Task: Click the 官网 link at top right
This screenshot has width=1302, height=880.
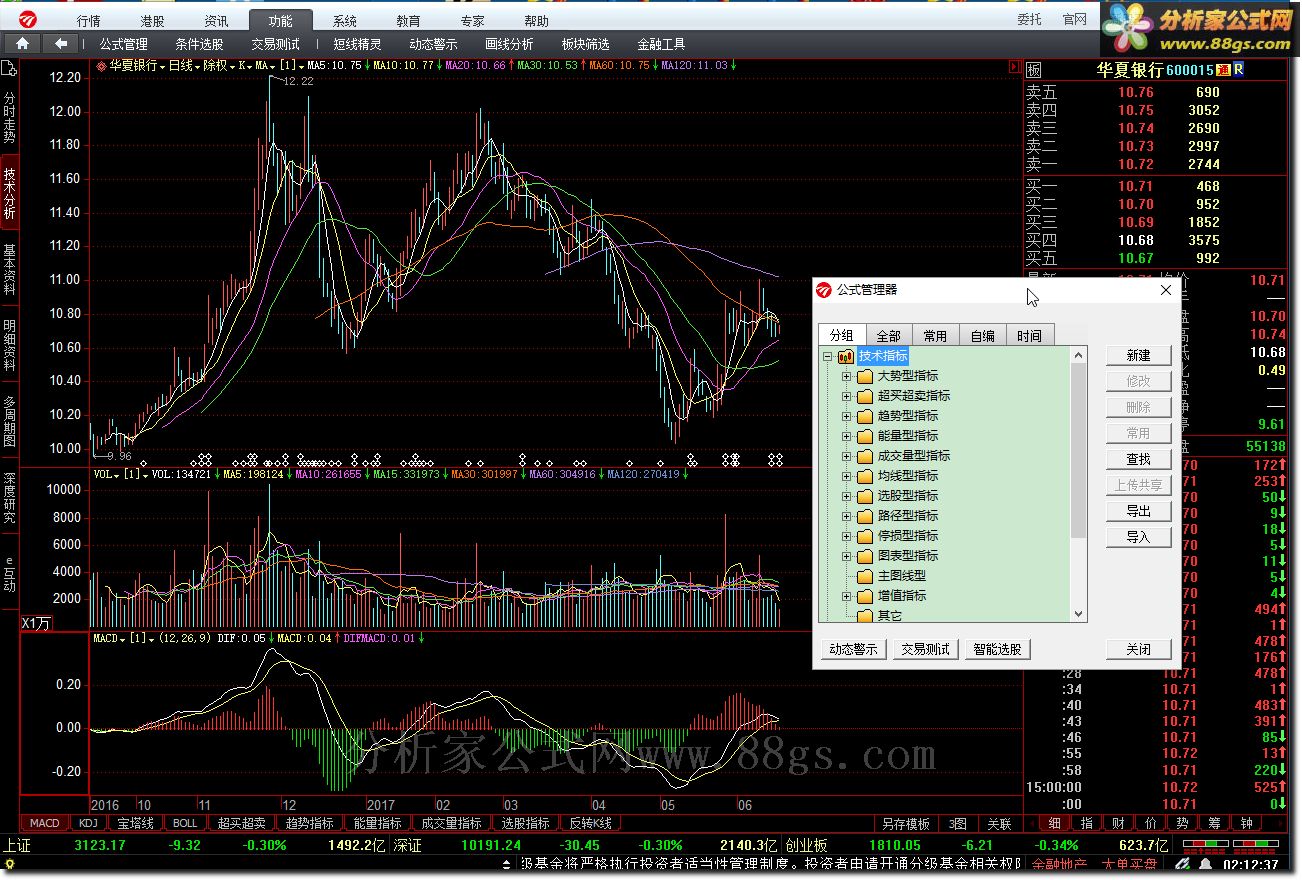Action: (x=1075, y=19)
